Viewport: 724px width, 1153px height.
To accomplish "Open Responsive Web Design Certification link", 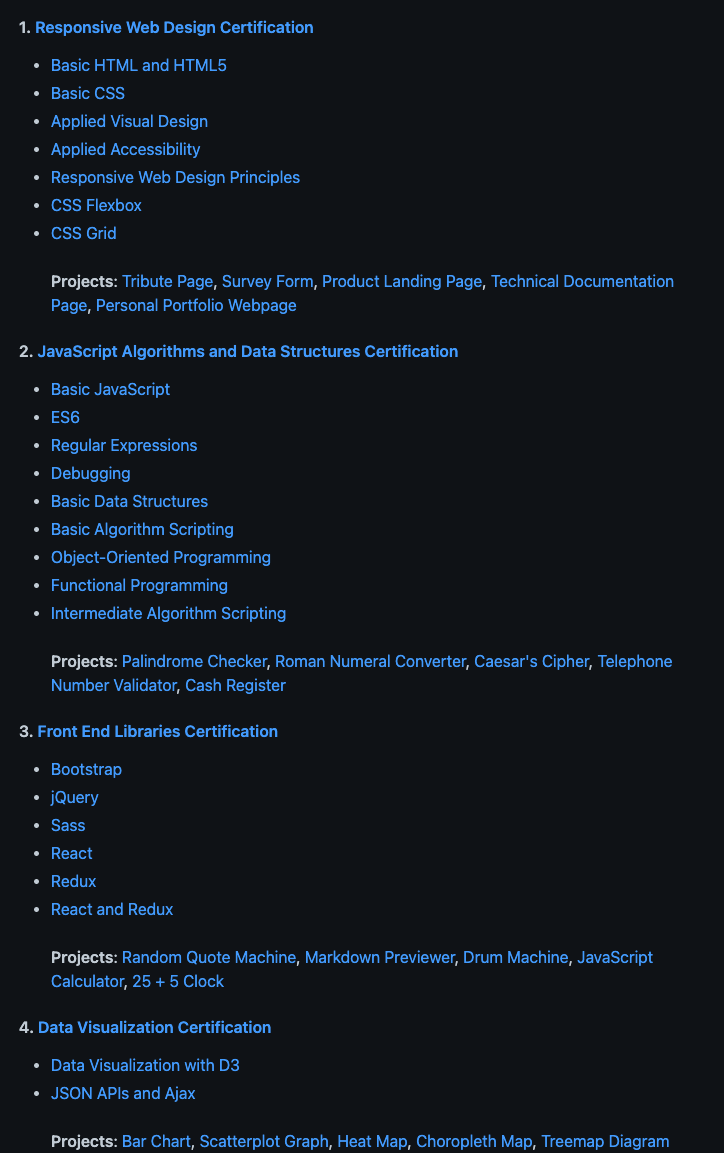I will click(x=174, y=27).
